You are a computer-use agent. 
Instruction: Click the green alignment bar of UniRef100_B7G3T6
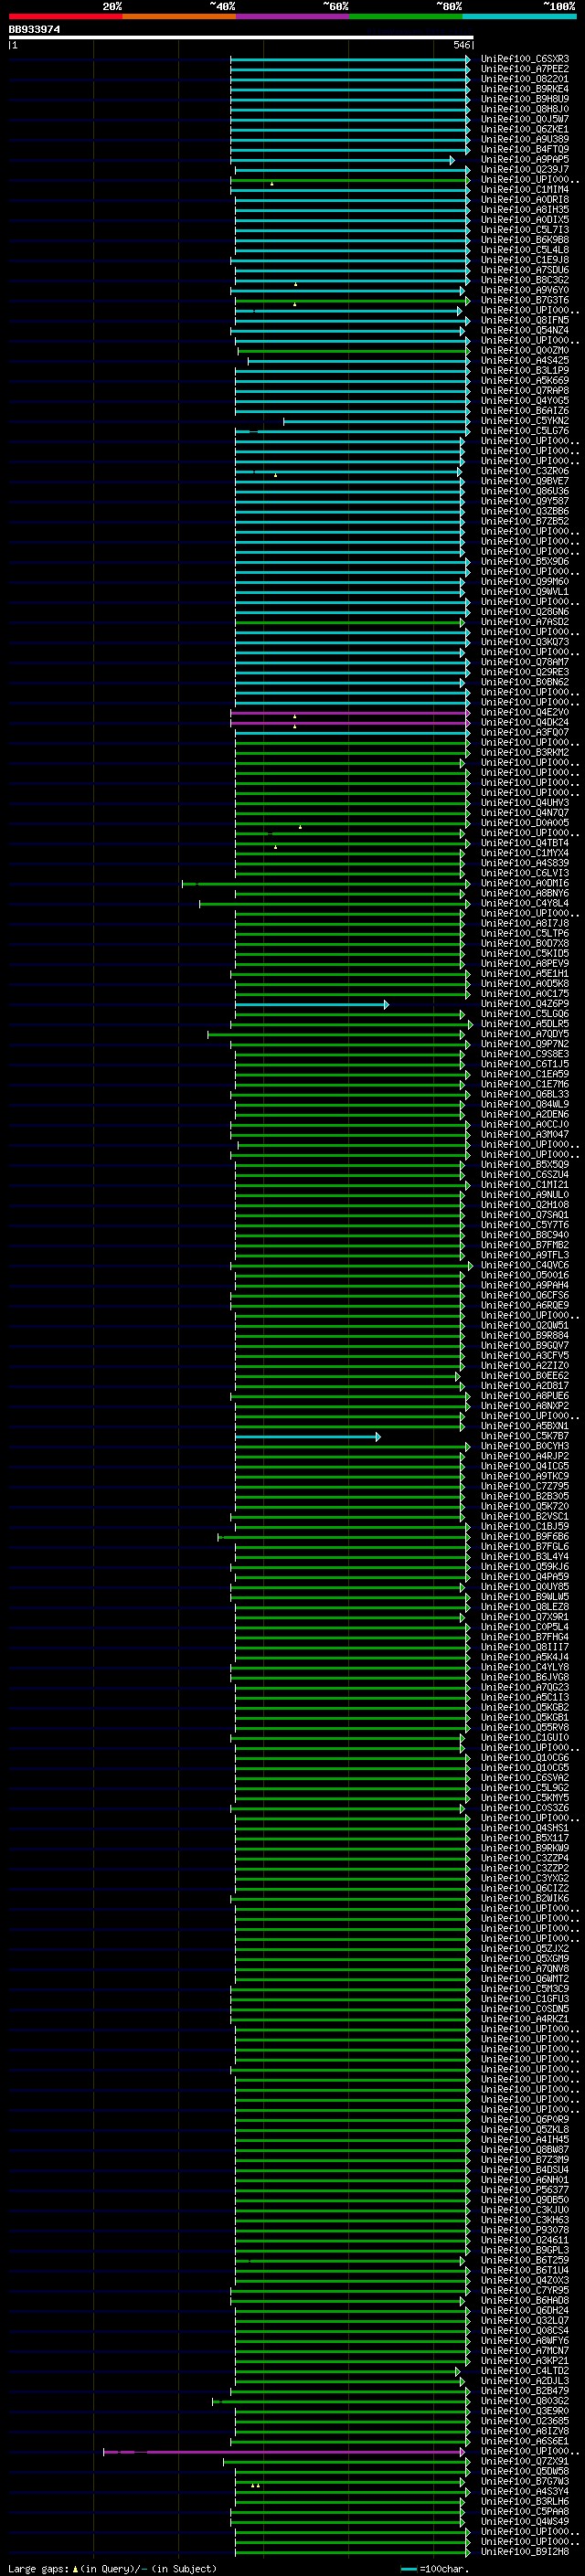click(351, 300)
